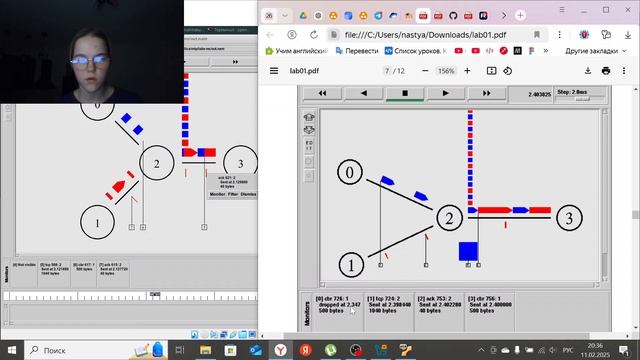640x360 pixels.
Task: Rotate the PDF page counterclockwise
Action: coord(508,71)
